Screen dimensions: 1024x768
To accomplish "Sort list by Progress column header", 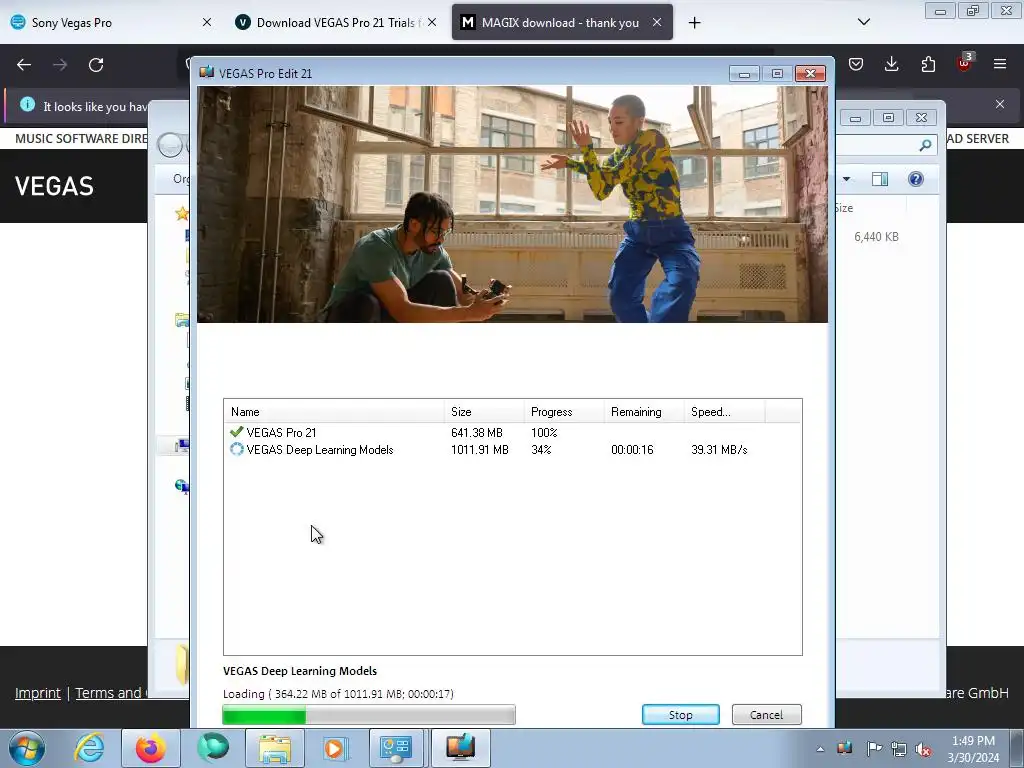I will 564,412.
